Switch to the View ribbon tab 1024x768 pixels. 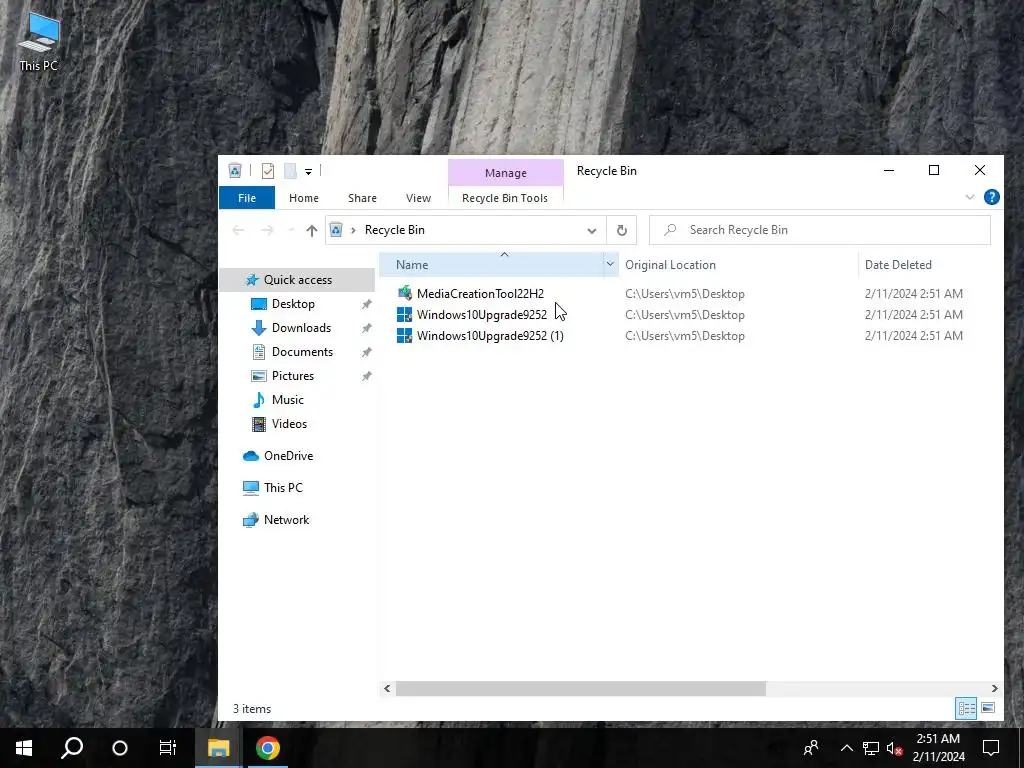pyautogui.click(x=418, y=198)
